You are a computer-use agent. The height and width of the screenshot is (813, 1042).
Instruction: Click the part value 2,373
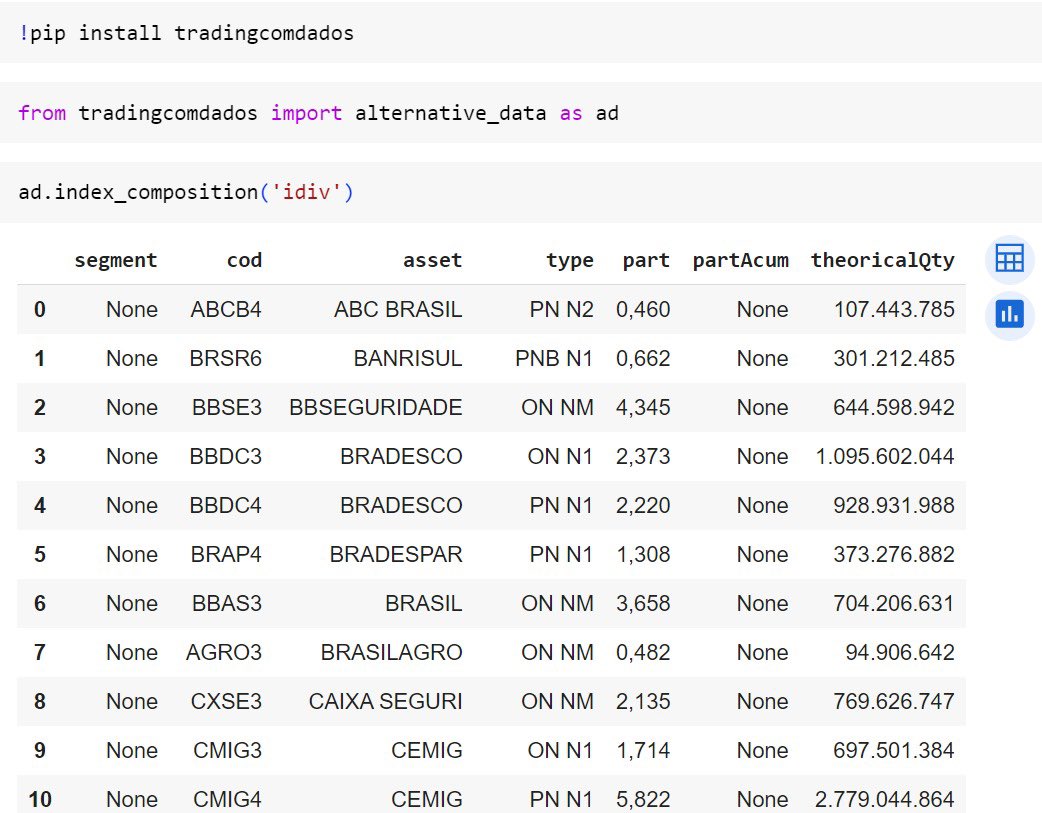[x=643, y=456]
